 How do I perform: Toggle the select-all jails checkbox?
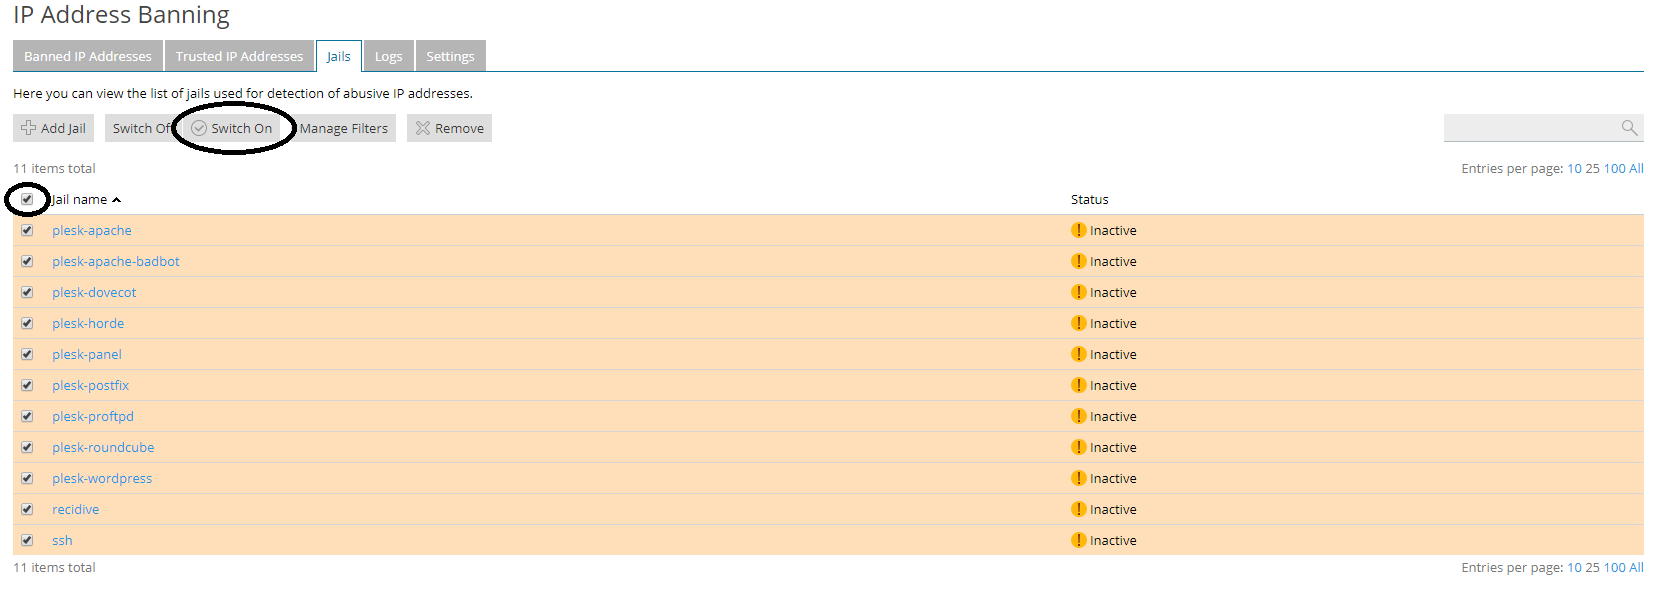pyautogui.click(x=27, y=199)
